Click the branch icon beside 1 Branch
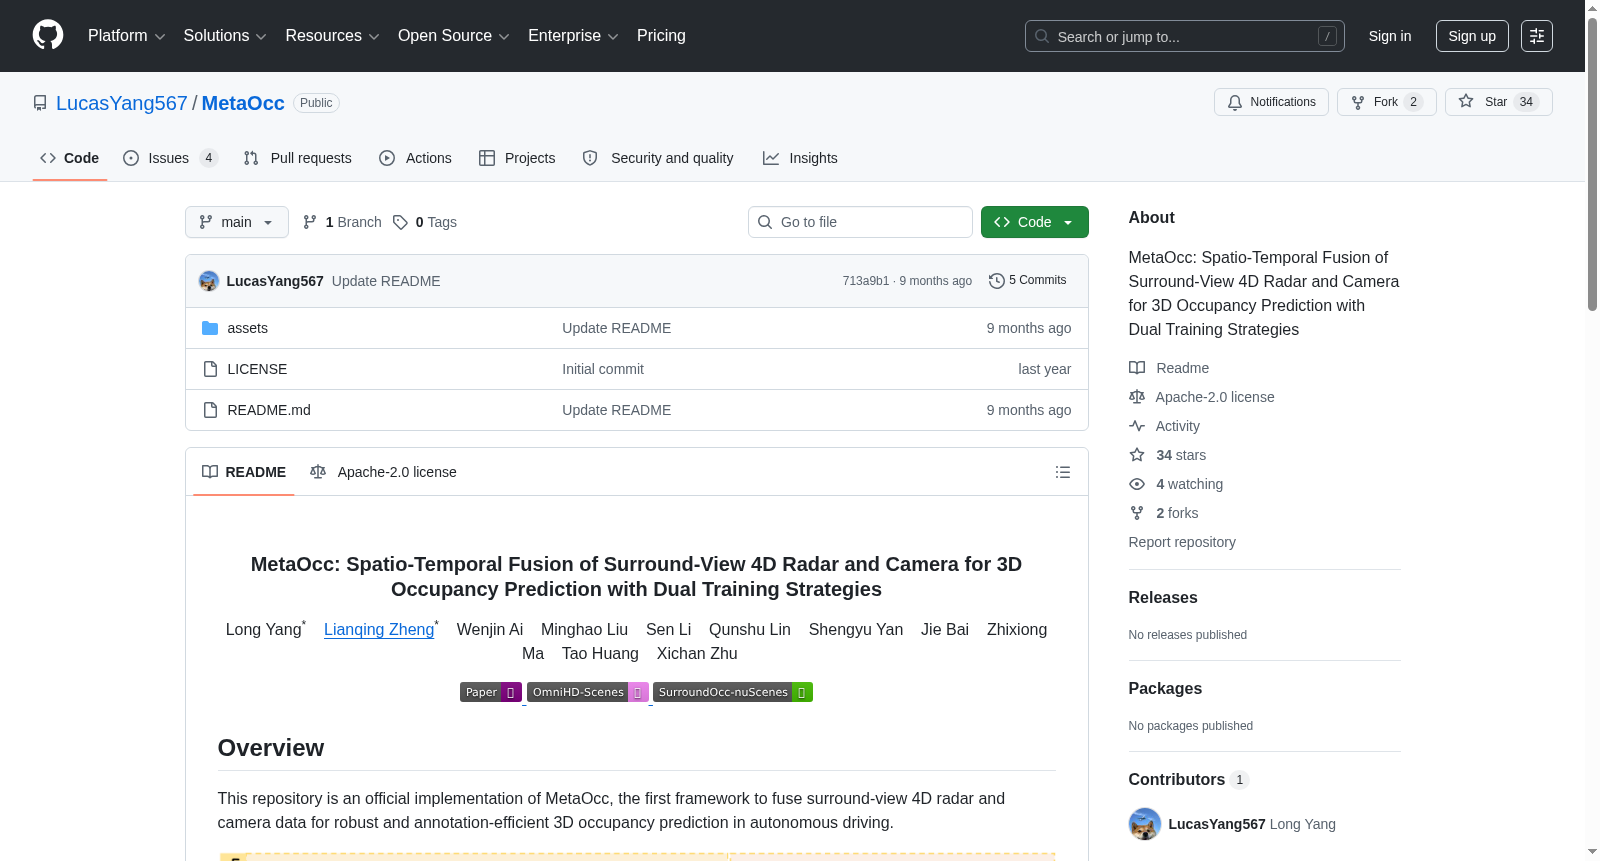 tap(310, 222)
